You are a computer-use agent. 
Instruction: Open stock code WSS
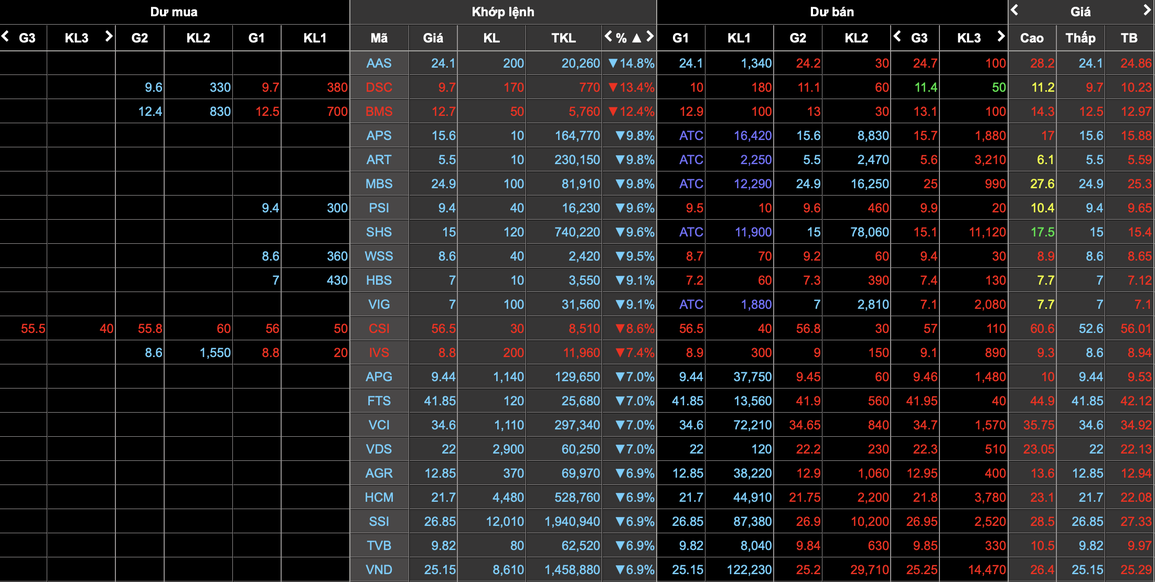(379, 256)
